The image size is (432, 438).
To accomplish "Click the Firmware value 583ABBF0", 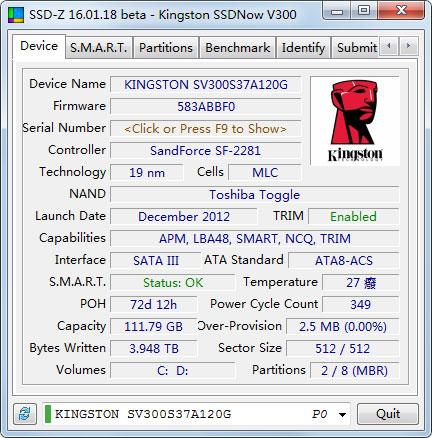I will point(205,107).
